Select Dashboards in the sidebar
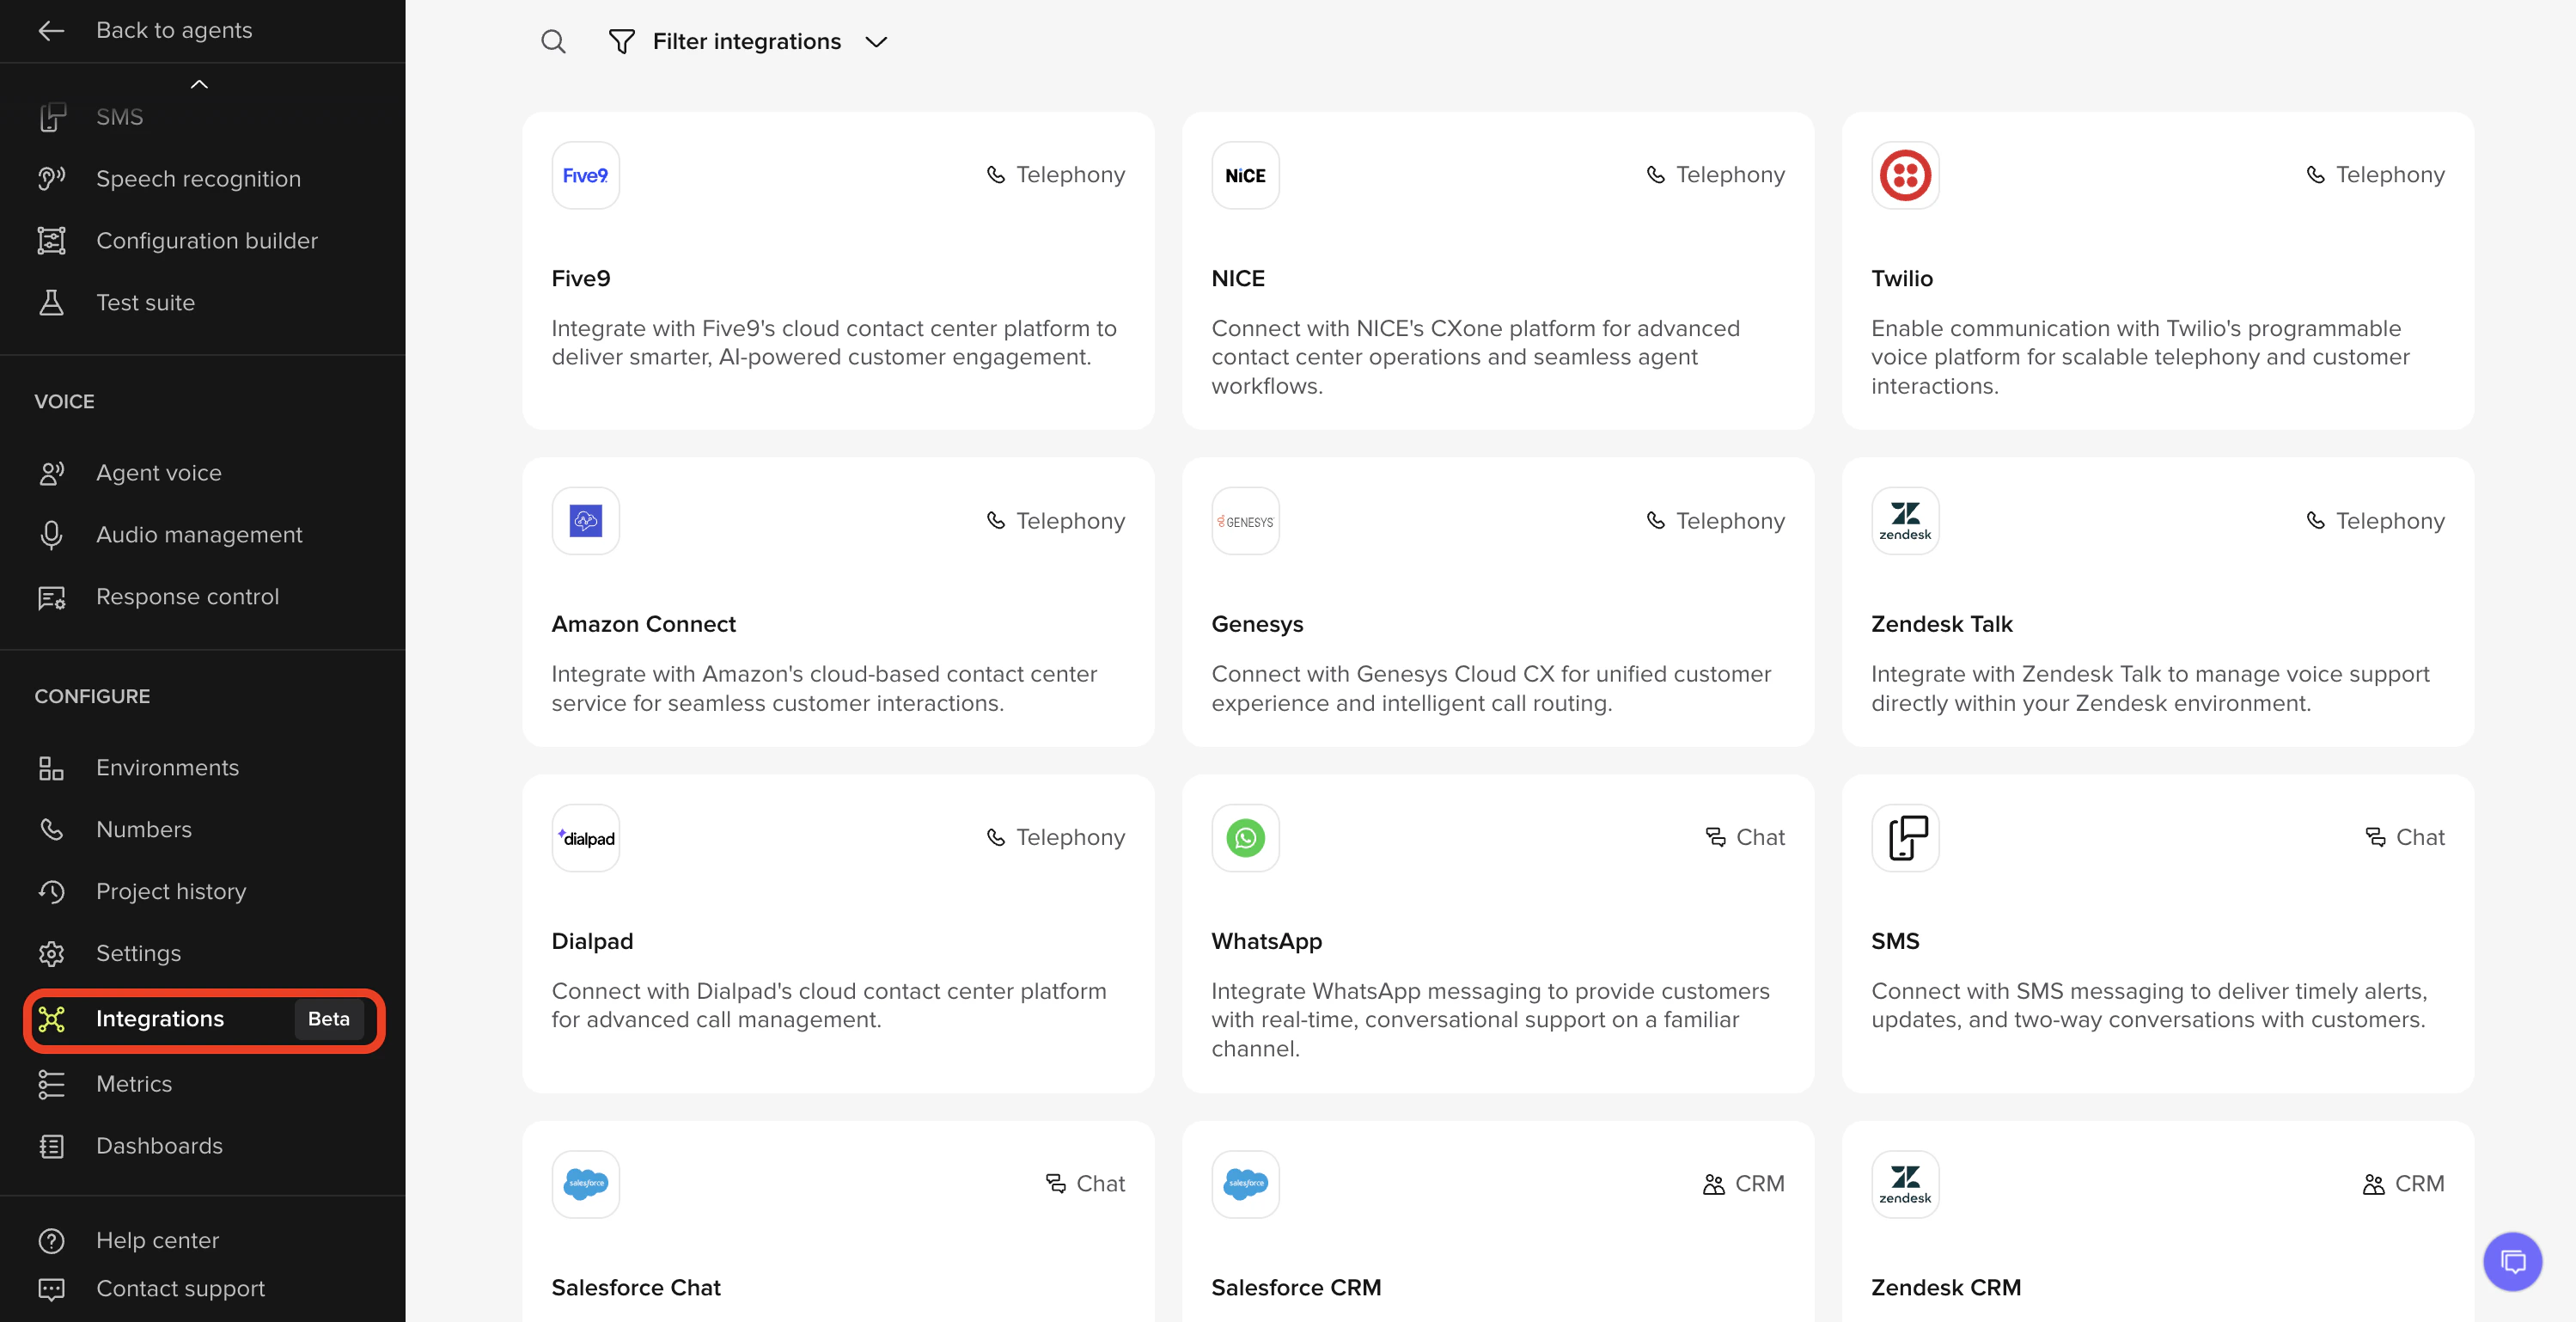 (159, 1146)
